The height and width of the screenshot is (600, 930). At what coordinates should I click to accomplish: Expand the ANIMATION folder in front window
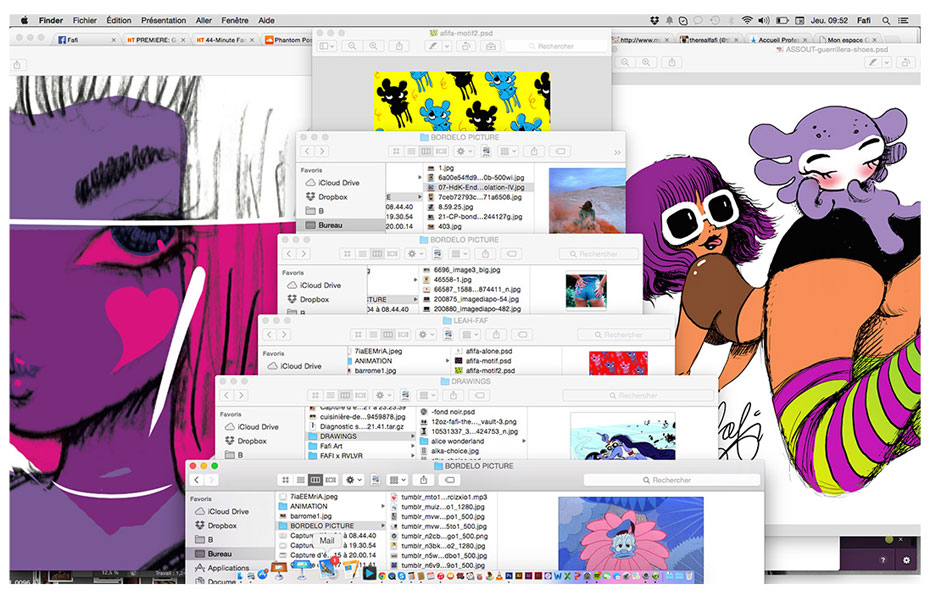(x=383, y=506)
